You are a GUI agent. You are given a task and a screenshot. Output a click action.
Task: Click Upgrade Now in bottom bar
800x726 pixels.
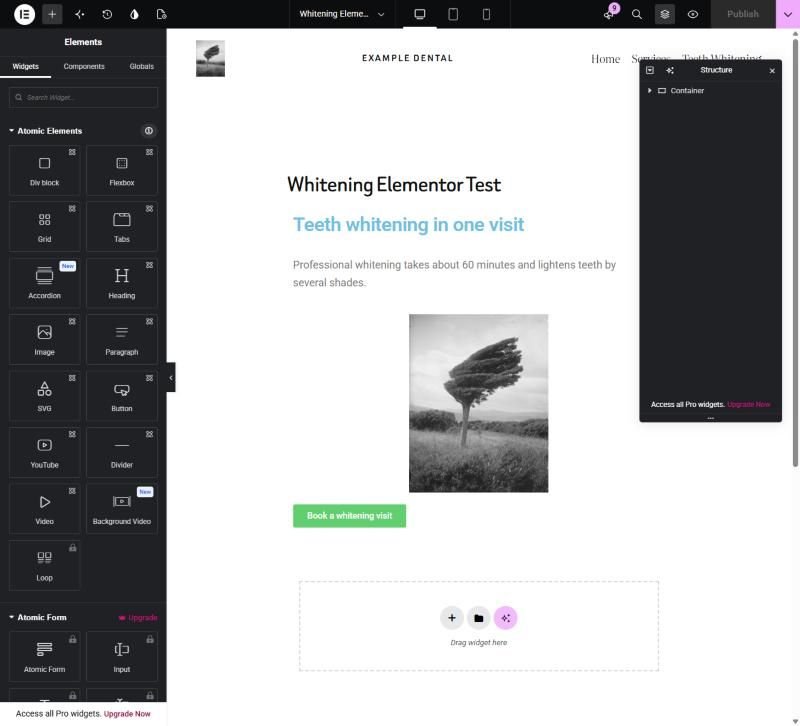coord(127,714)
